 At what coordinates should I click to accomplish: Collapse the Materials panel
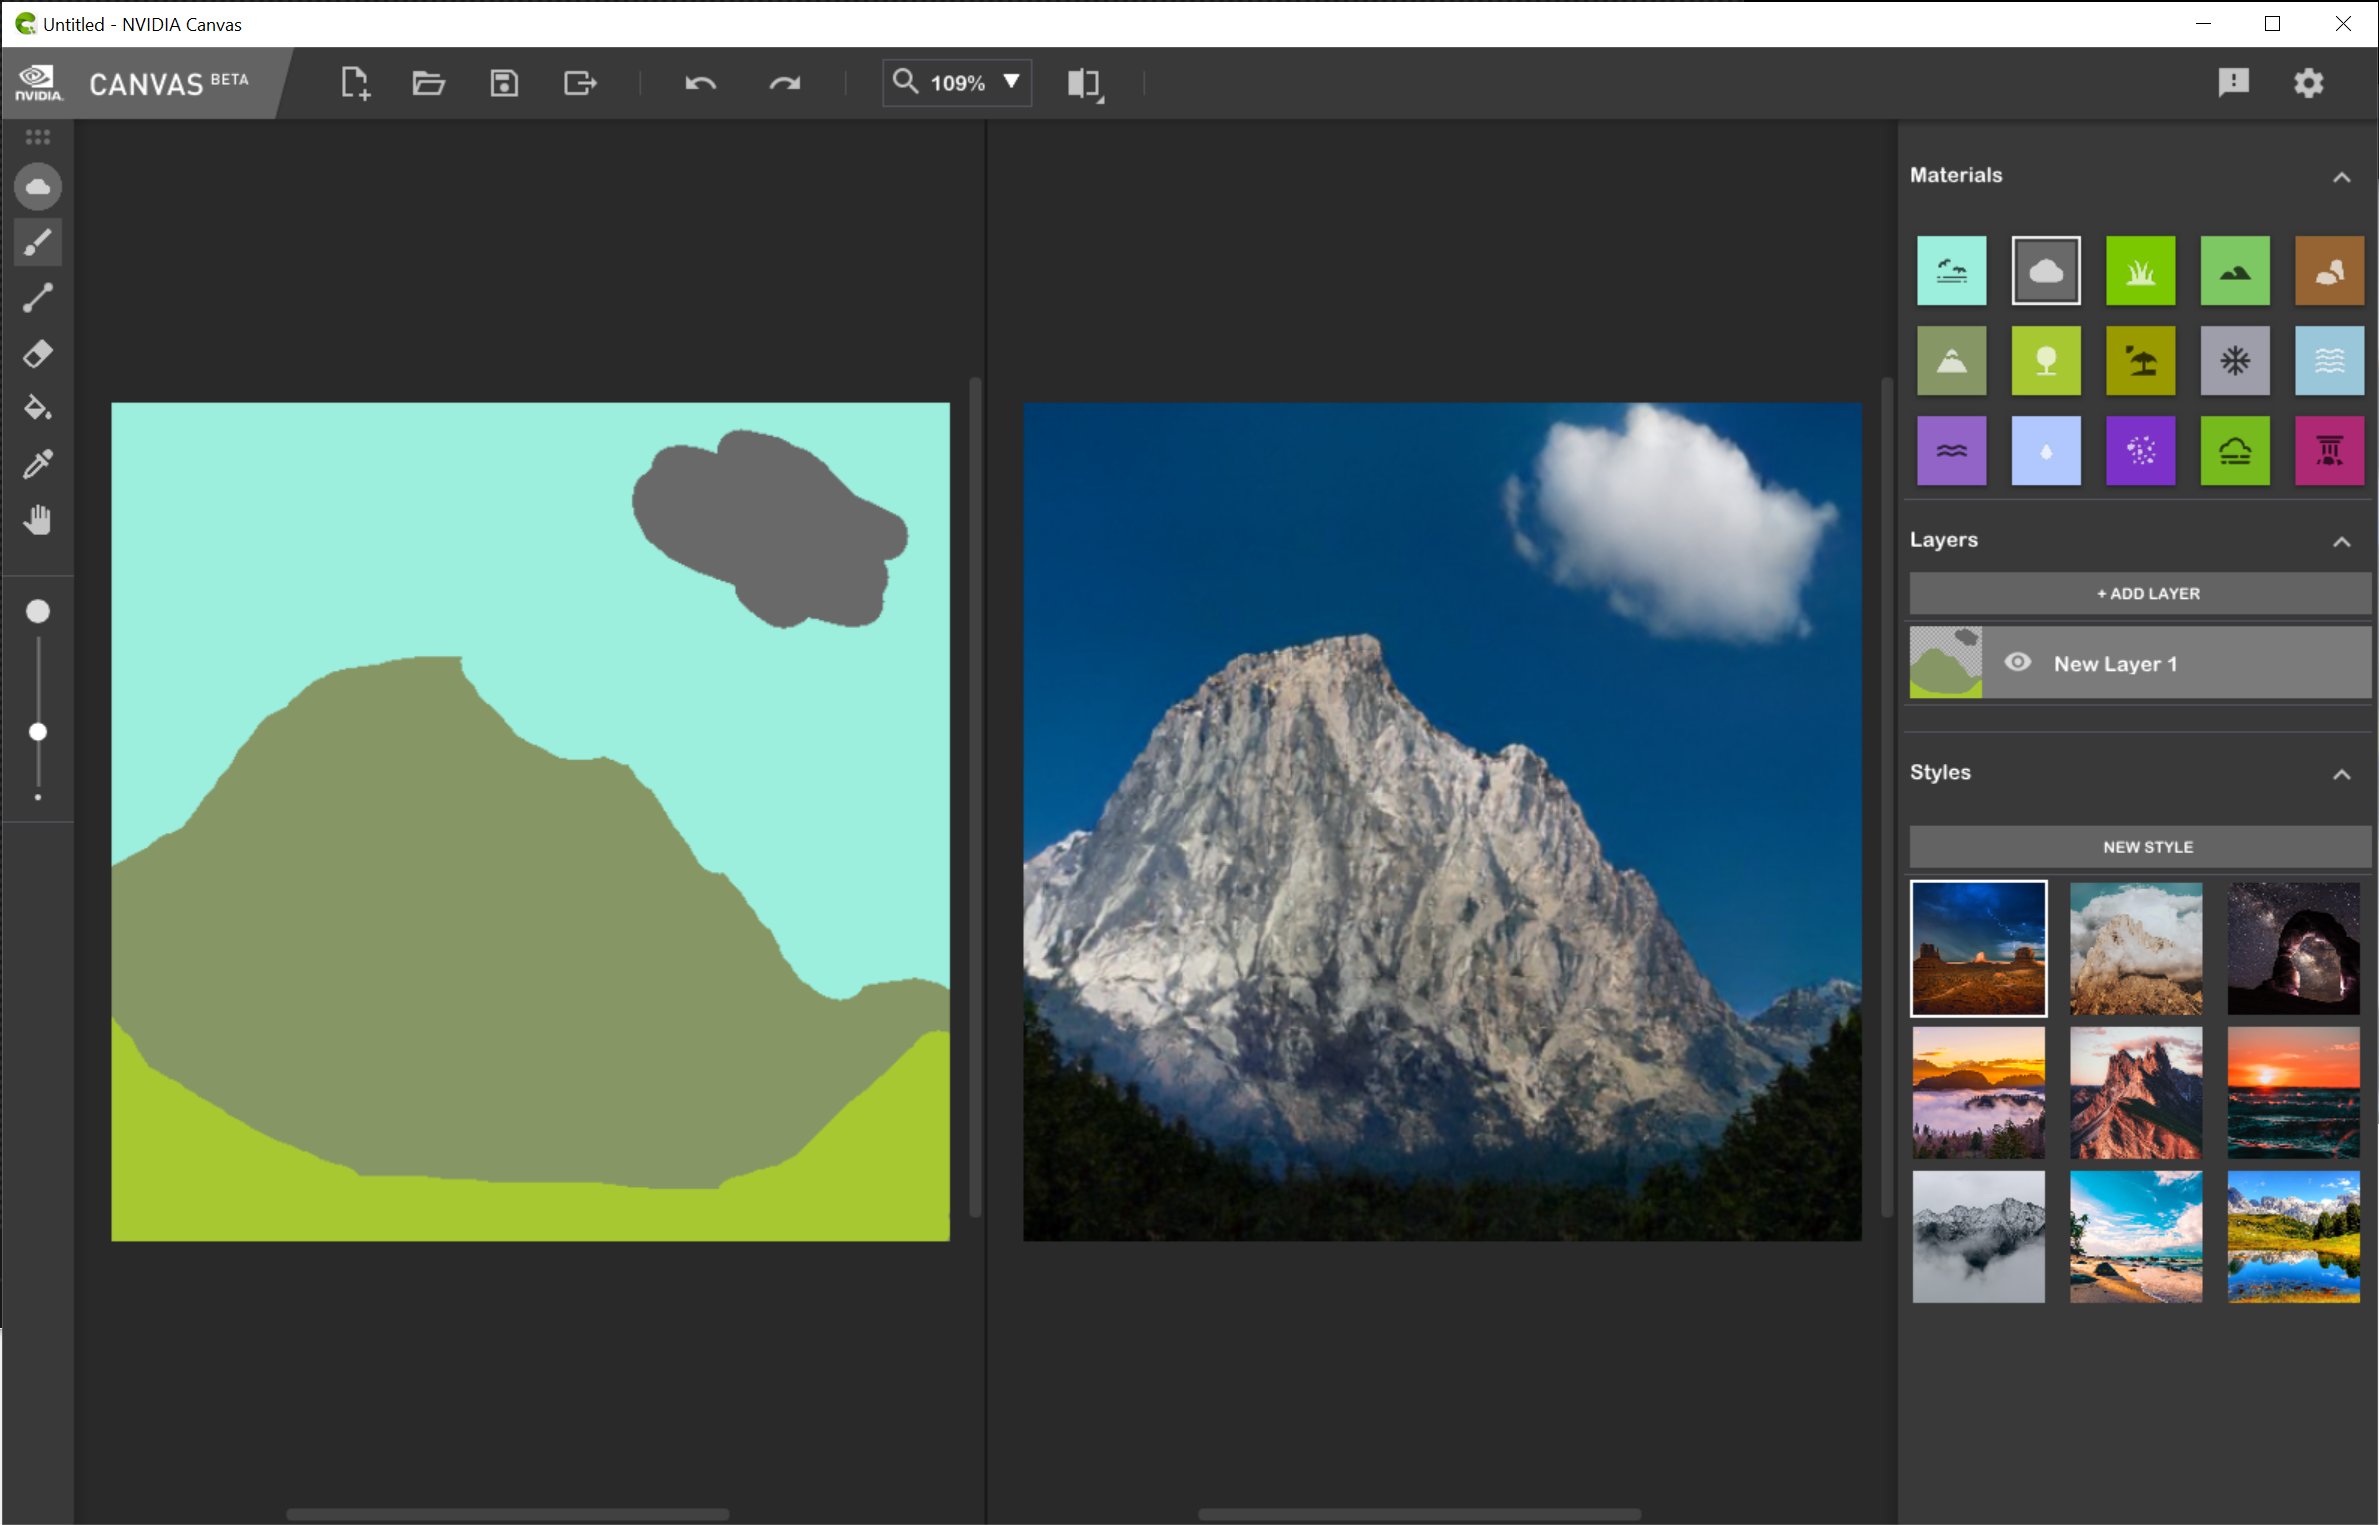(2341, 177)
